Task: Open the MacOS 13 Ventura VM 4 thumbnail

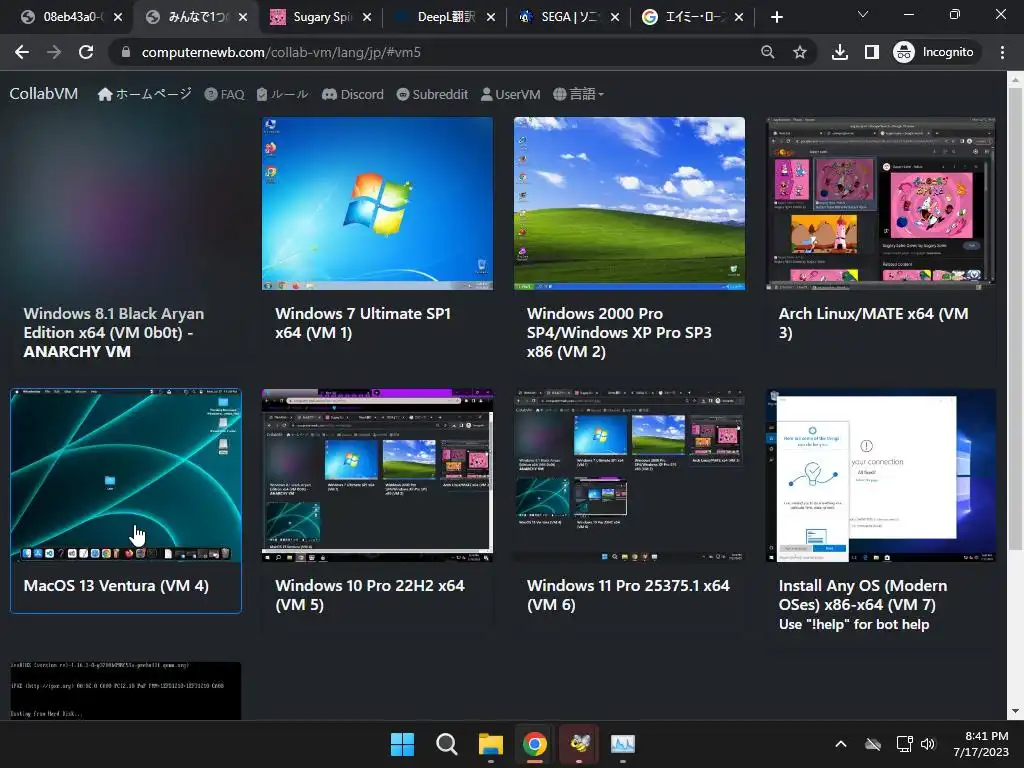Action: click(x=125, y=475)
